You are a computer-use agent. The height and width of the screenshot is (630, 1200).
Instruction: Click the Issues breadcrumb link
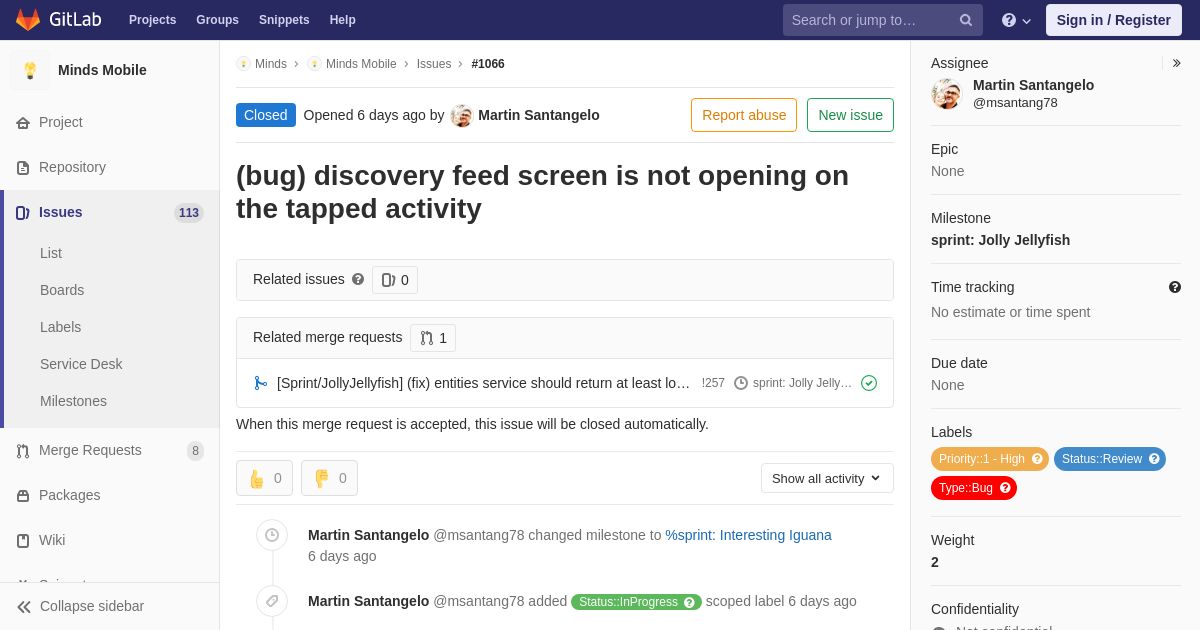pos(434,64)
